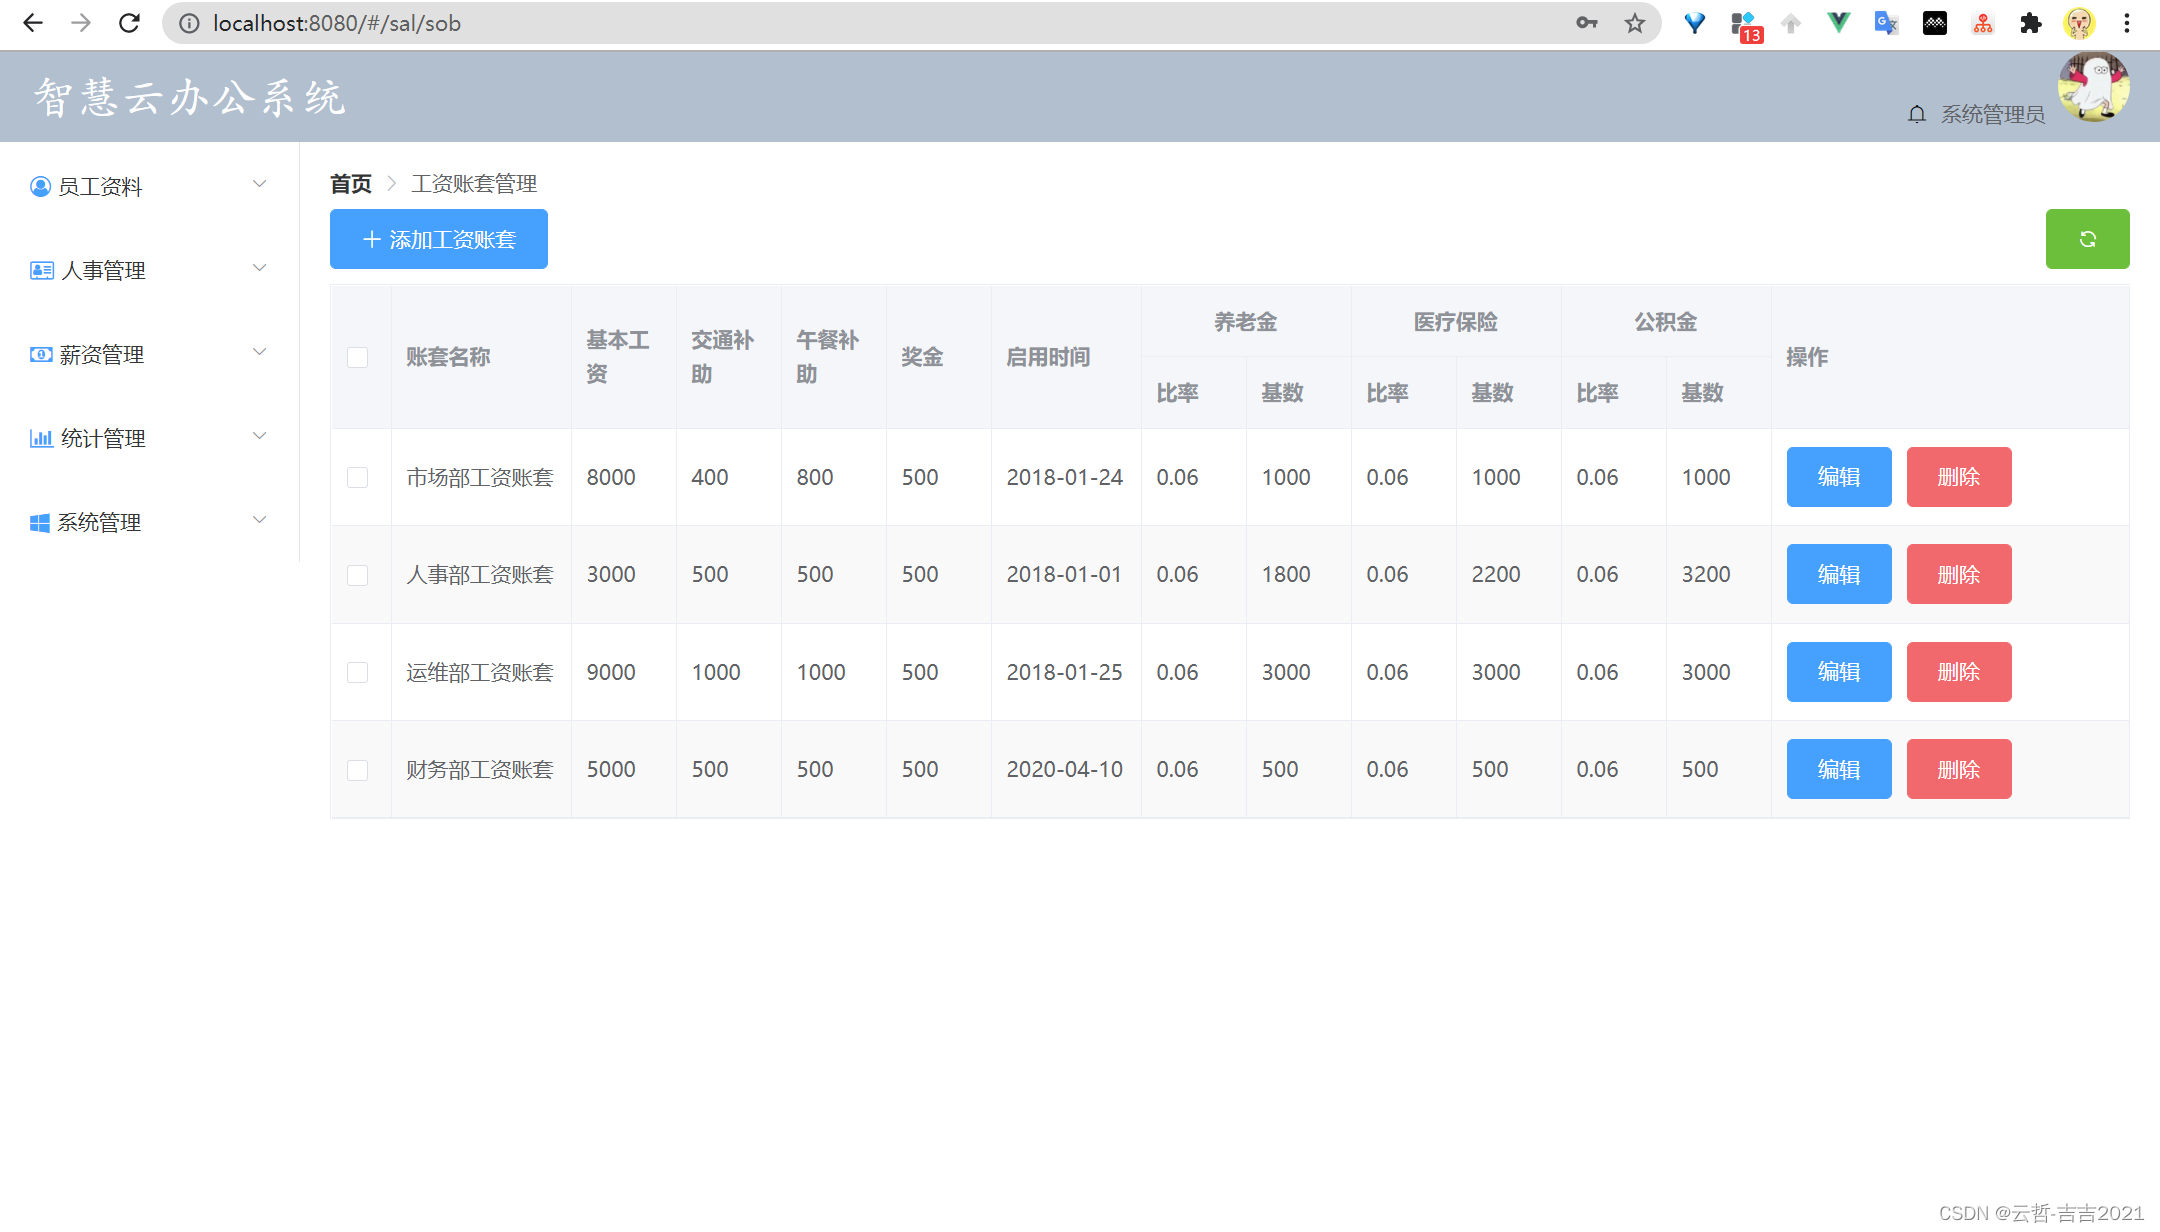Viewport: 2160px width, 1232px height.
Task: Click the green refresh icon button
Action: (2087, 239)
